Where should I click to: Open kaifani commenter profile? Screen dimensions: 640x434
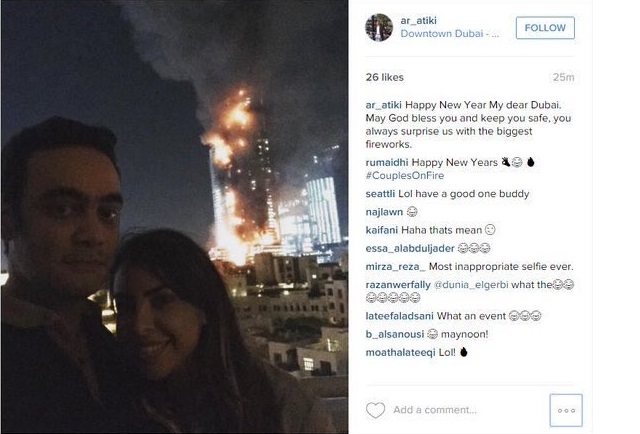pos(381,230)
